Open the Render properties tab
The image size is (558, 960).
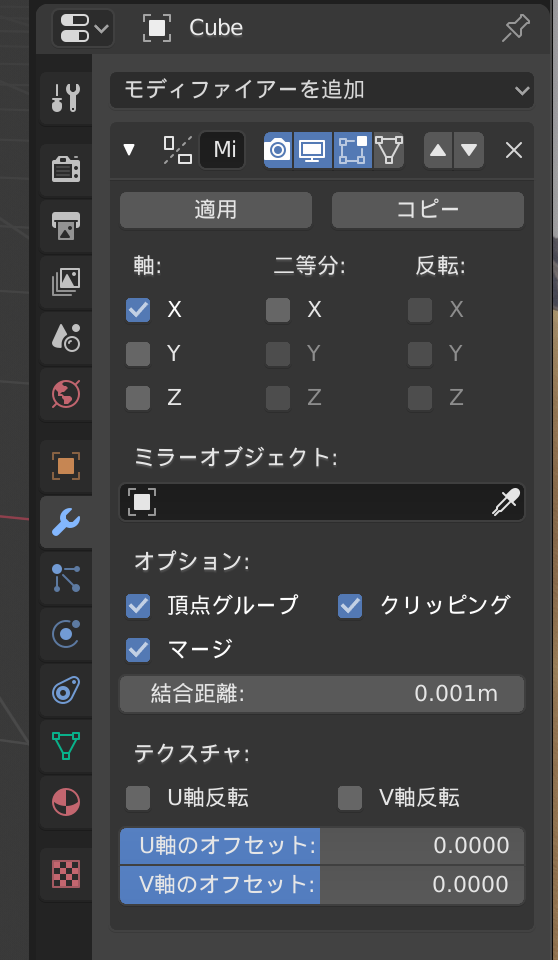(66, 169)
